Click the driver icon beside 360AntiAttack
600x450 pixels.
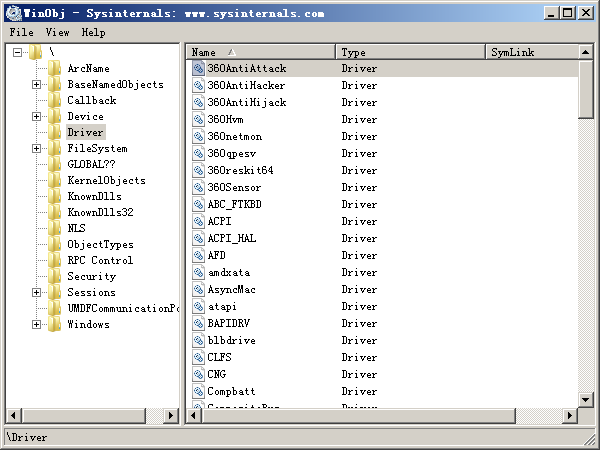[x=198, y=68]
